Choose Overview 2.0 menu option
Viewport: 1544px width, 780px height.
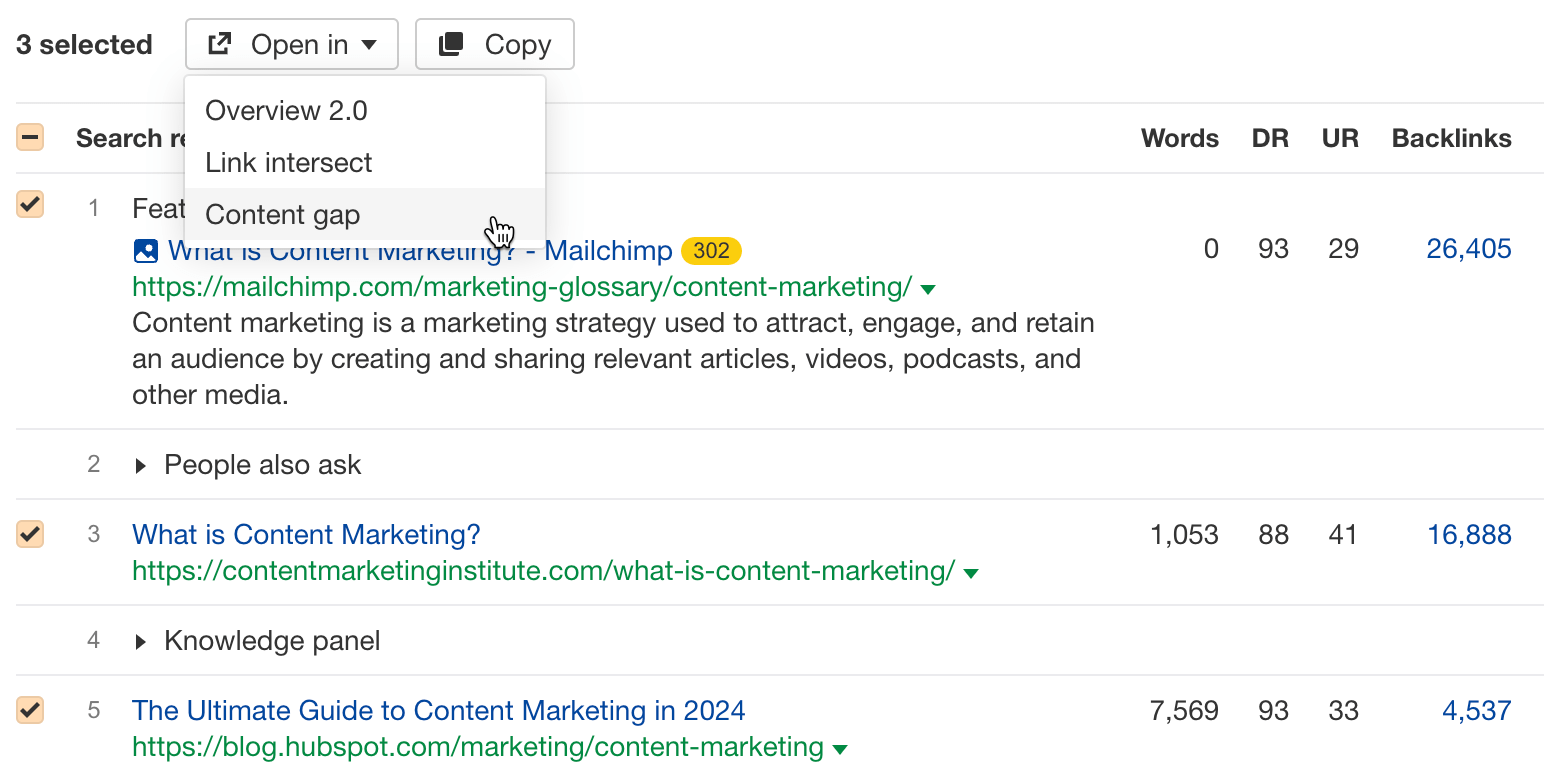point(286,110)
